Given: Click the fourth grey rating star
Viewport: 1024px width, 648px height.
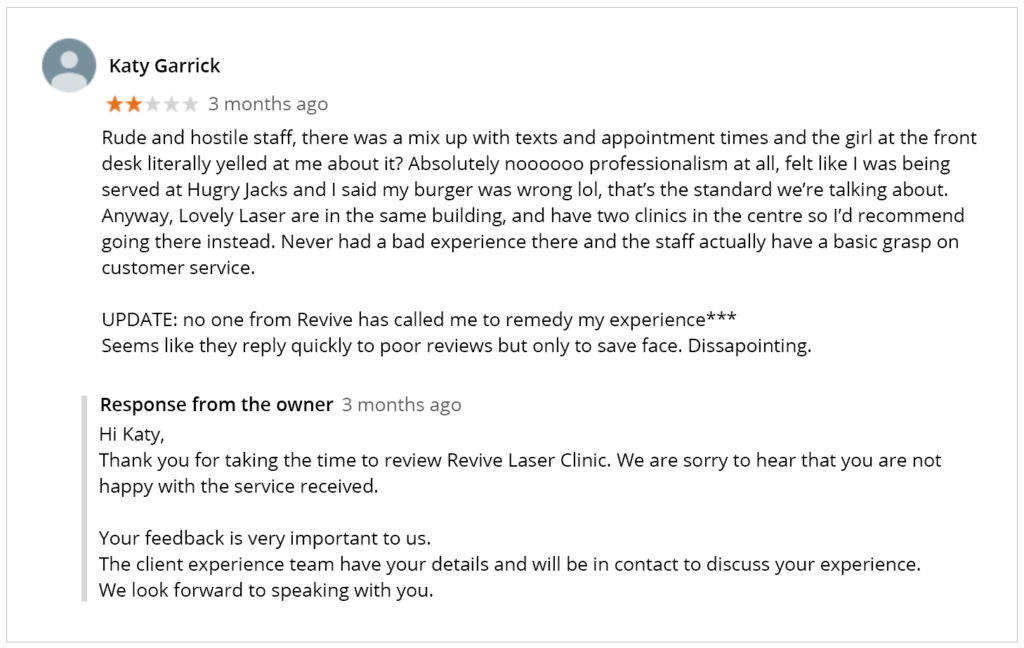Looking at the screenshot, I should [x=172, y=104].
